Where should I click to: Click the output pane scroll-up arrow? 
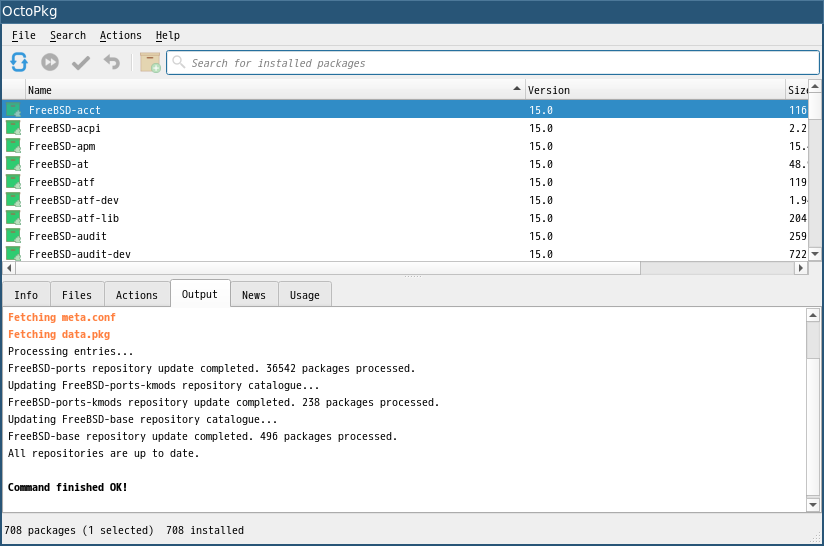[x=813, y=315]
